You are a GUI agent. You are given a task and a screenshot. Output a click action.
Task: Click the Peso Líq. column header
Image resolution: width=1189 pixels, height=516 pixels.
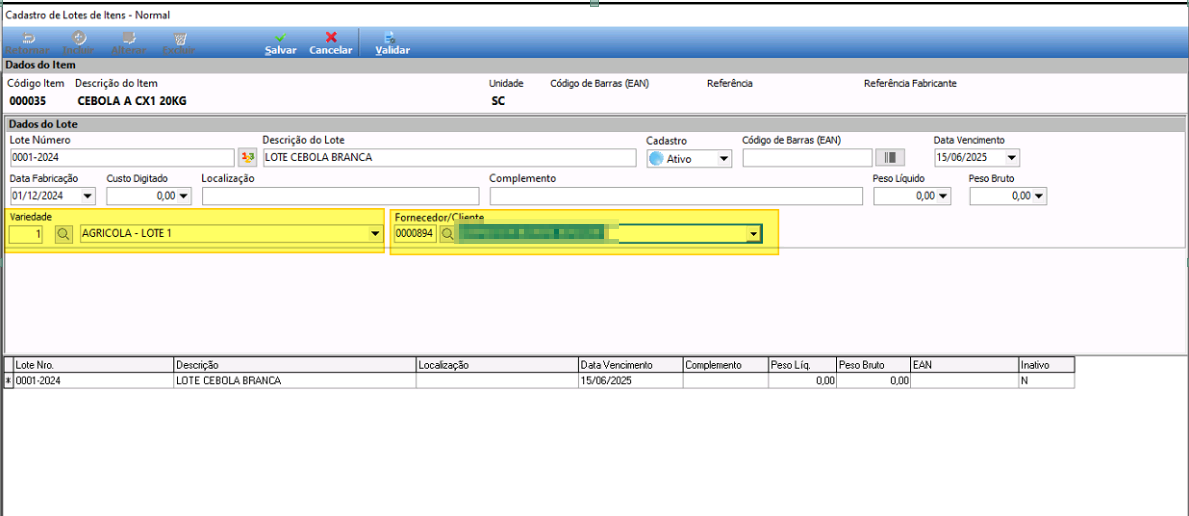[x=802, y=365]
